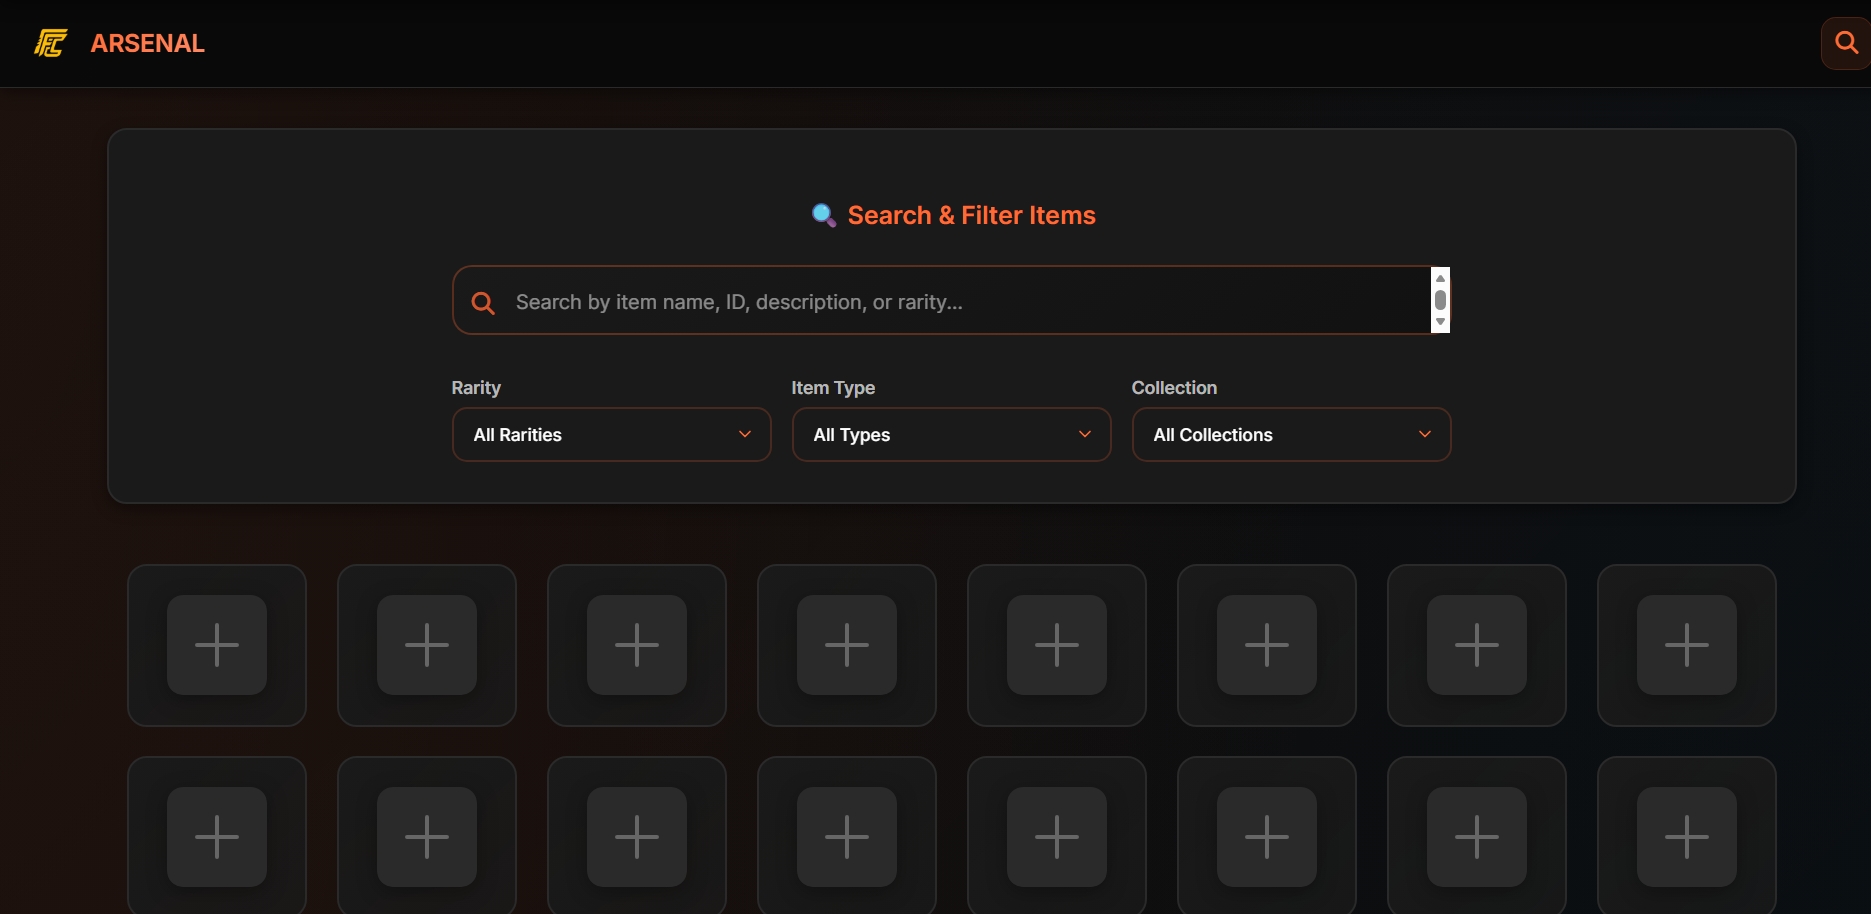
Task: Click the magnifier icon inside the search bar
Action: click(484, 302)
